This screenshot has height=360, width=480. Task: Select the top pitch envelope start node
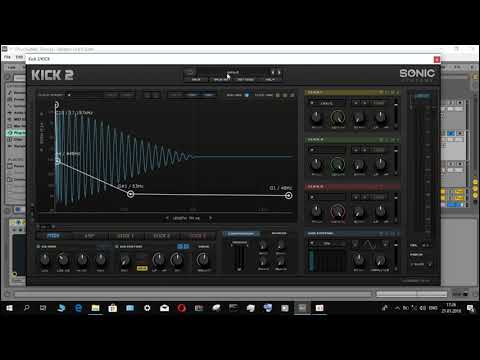pyautogui.click(x=56, y=105)
